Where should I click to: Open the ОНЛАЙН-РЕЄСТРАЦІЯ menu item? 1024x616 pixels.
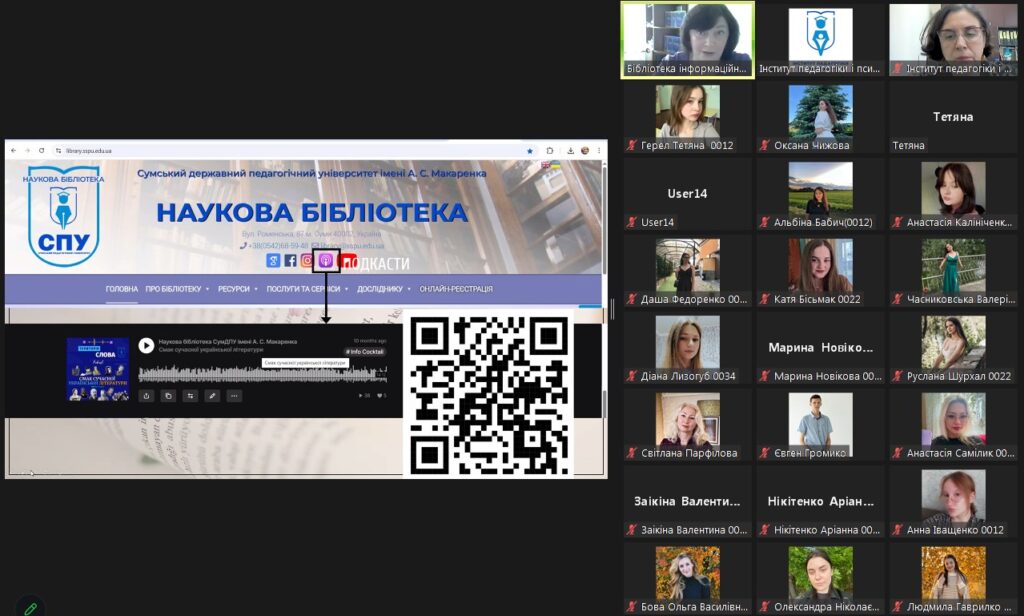pos(456,289)
